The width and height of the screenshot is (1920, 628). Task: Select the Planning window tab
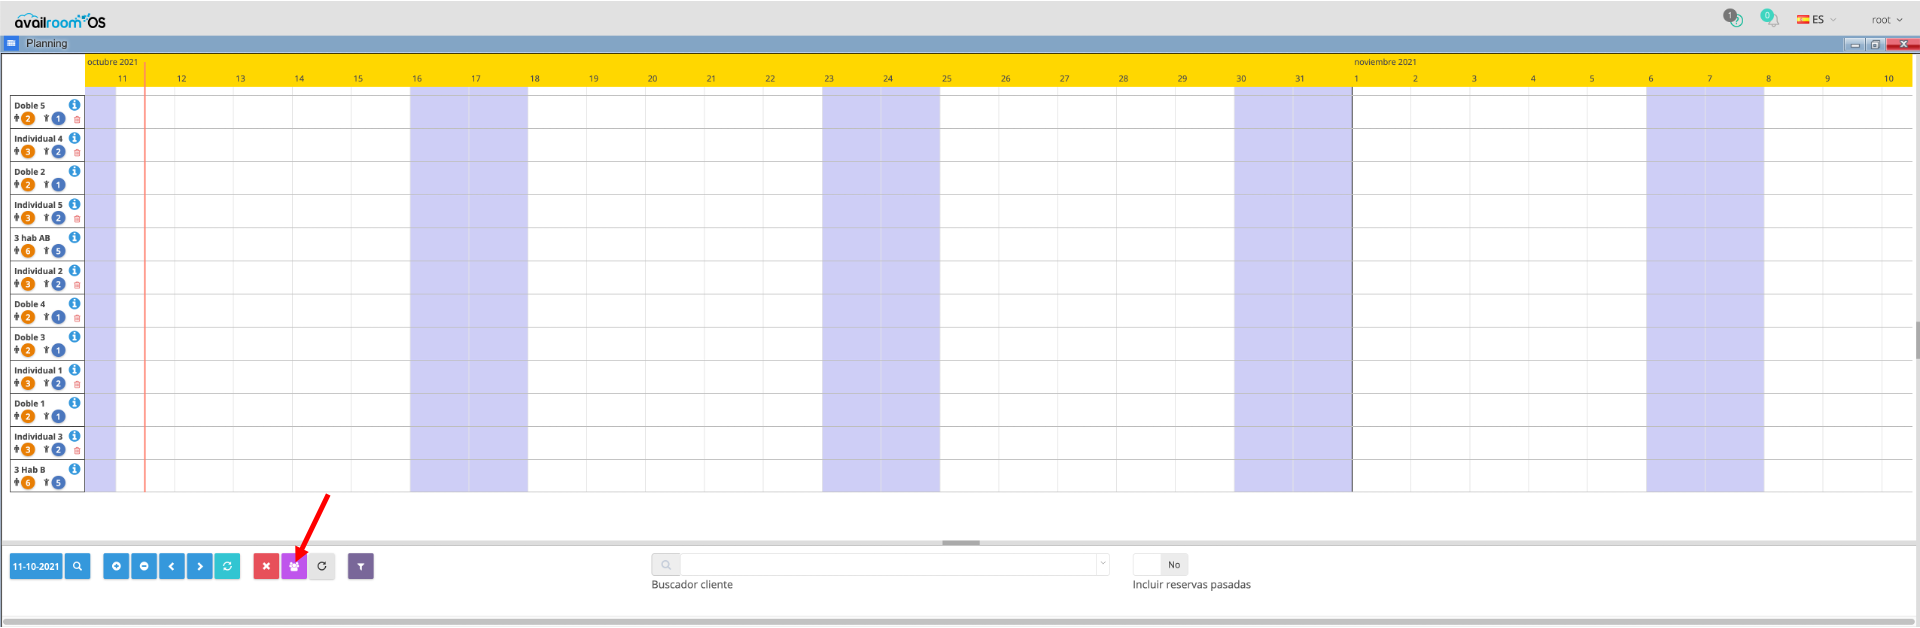click(x=46, y=44)
